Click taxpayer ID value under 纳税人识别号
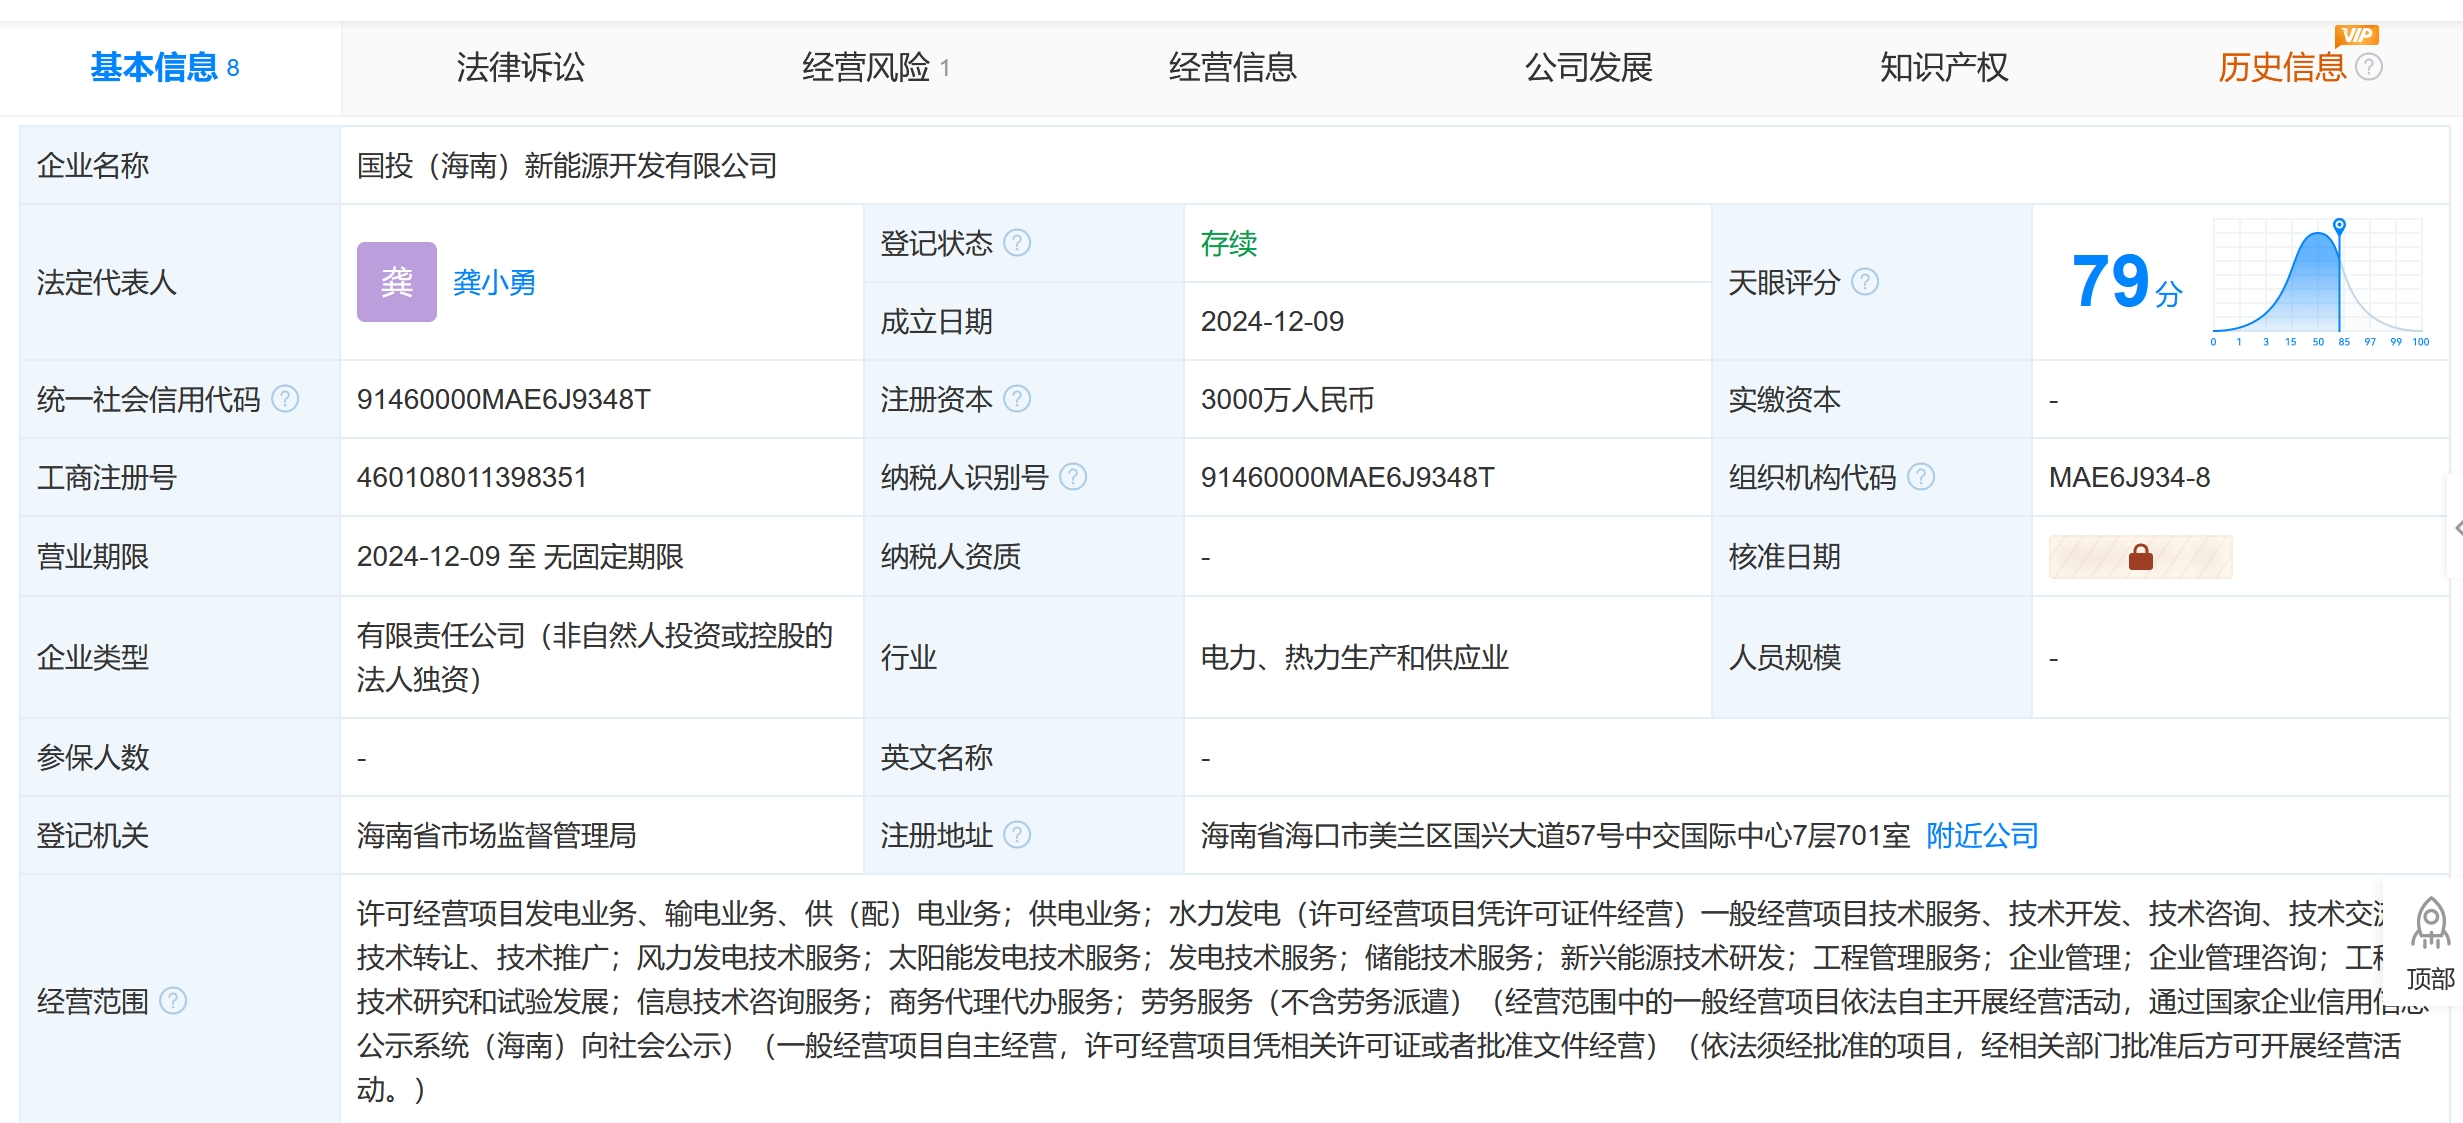 [x=1347, y=477]
